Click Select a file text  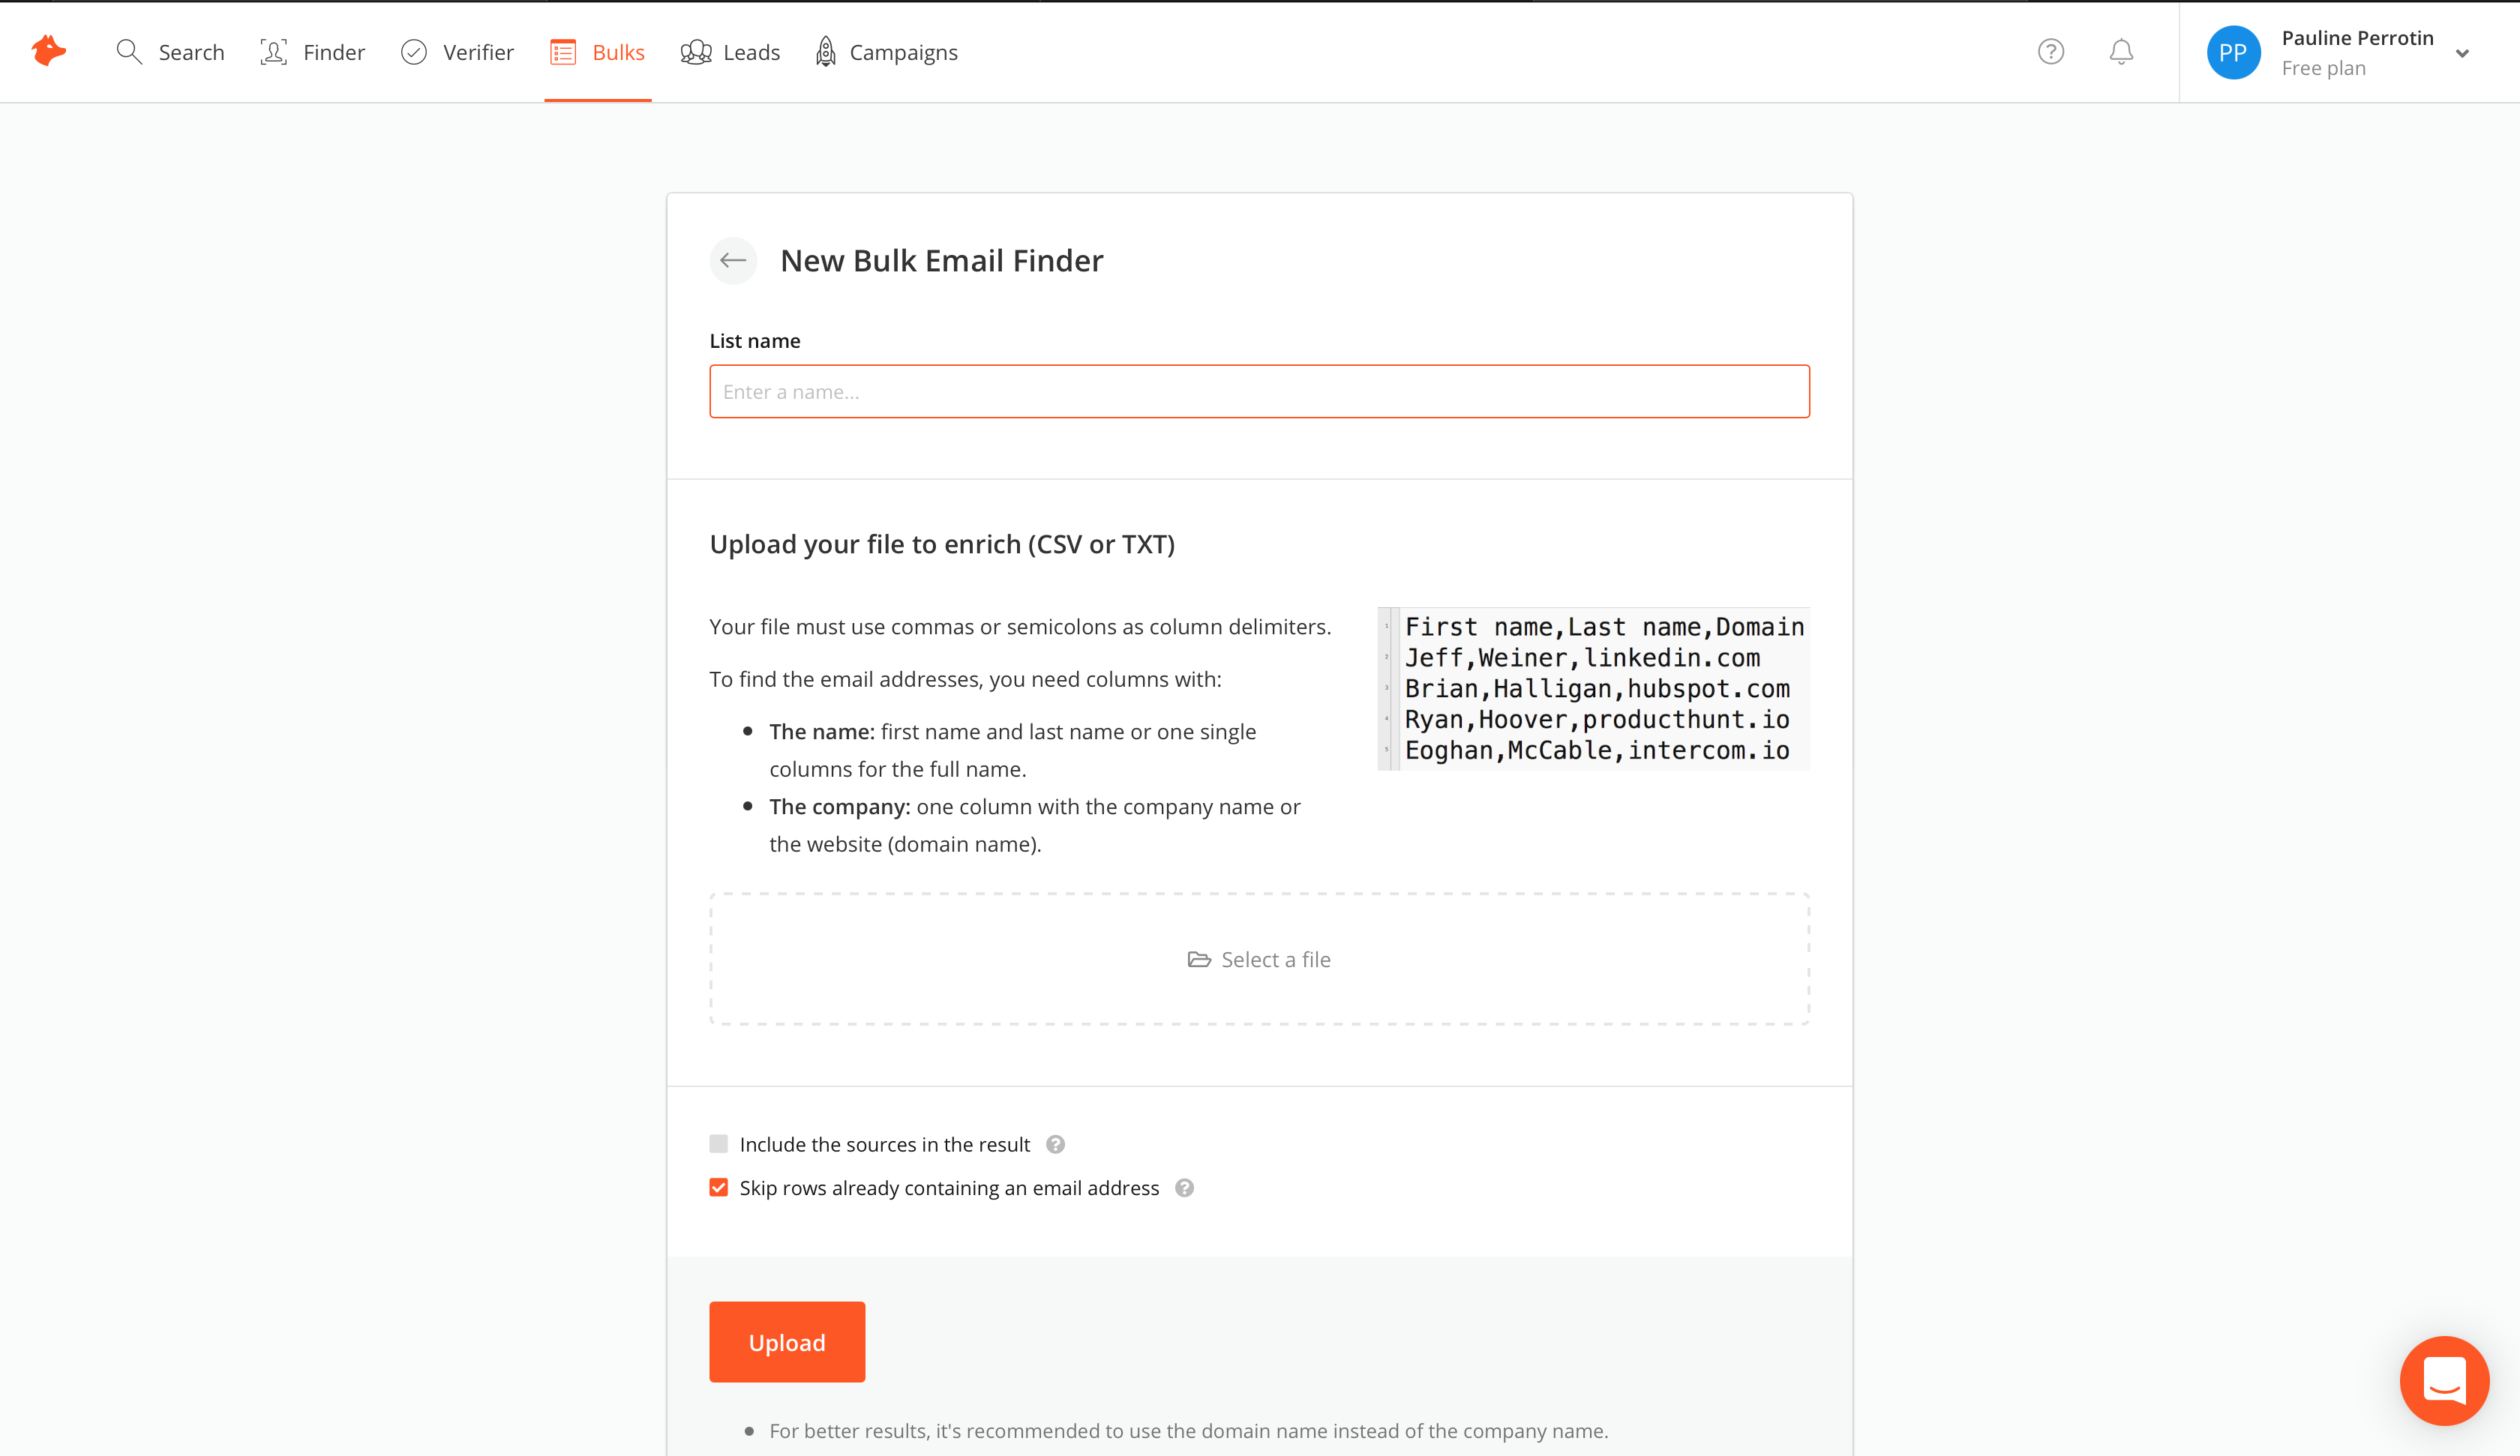(1276, 960)
